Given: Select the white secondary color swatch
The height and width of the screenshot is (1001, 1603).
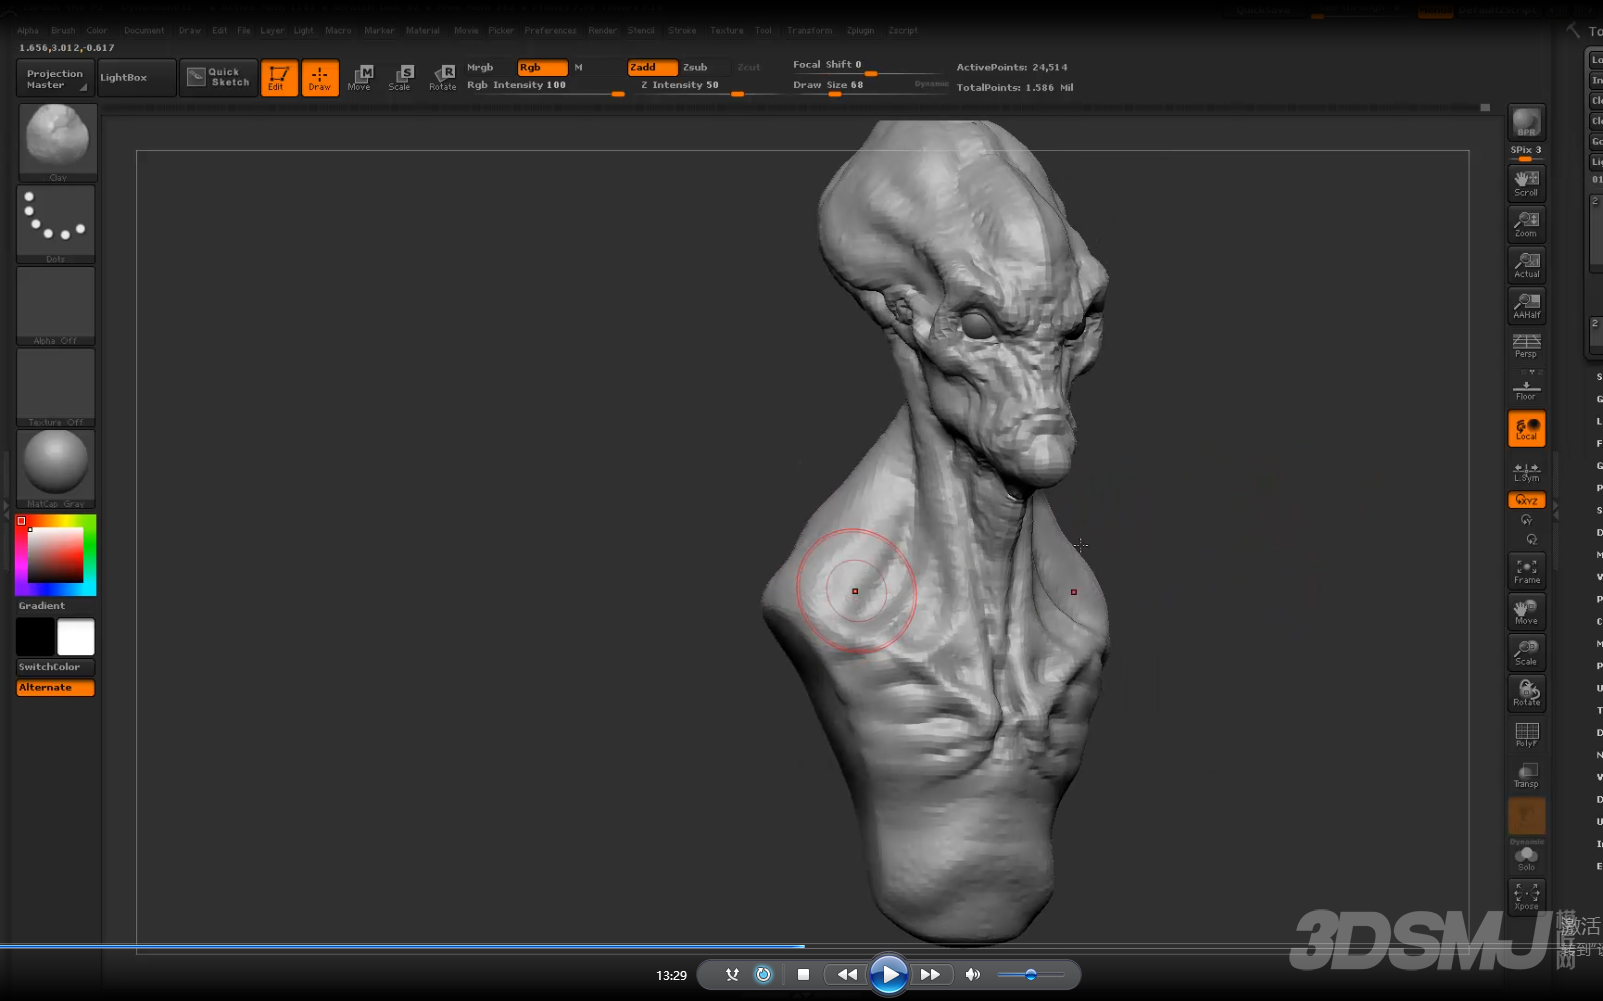Looking at the screenshot, I should tap(76, 637).
